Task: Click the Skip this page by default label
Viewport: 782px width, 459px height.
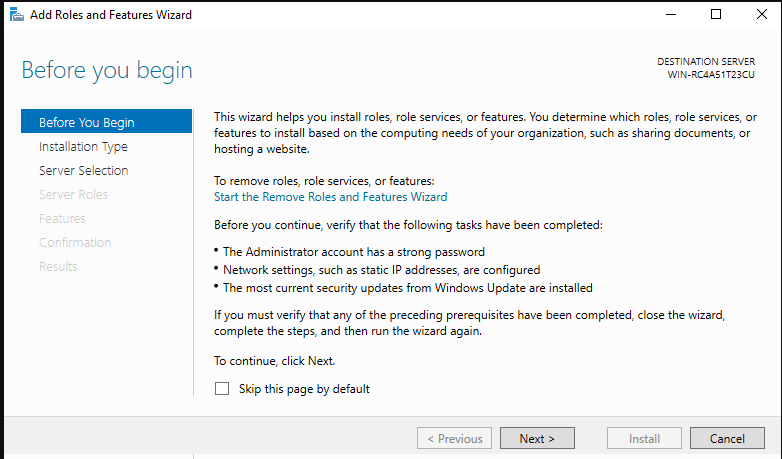Action: point(304,389)
